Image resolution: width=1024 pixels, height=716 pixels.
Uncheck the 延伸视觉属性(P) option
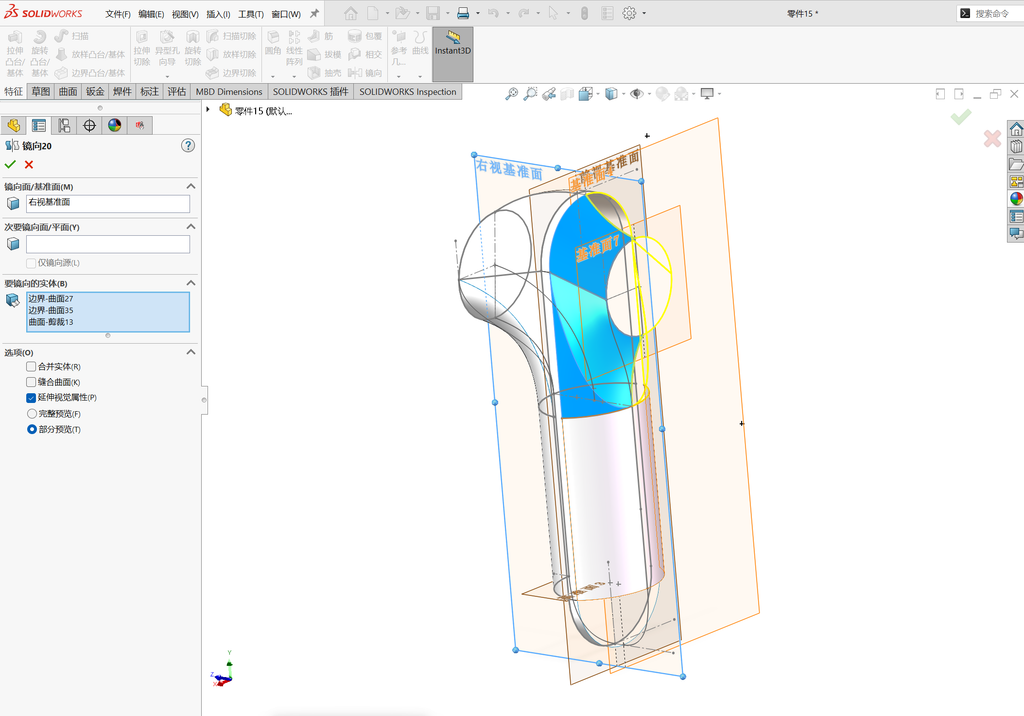click(31, 397)
